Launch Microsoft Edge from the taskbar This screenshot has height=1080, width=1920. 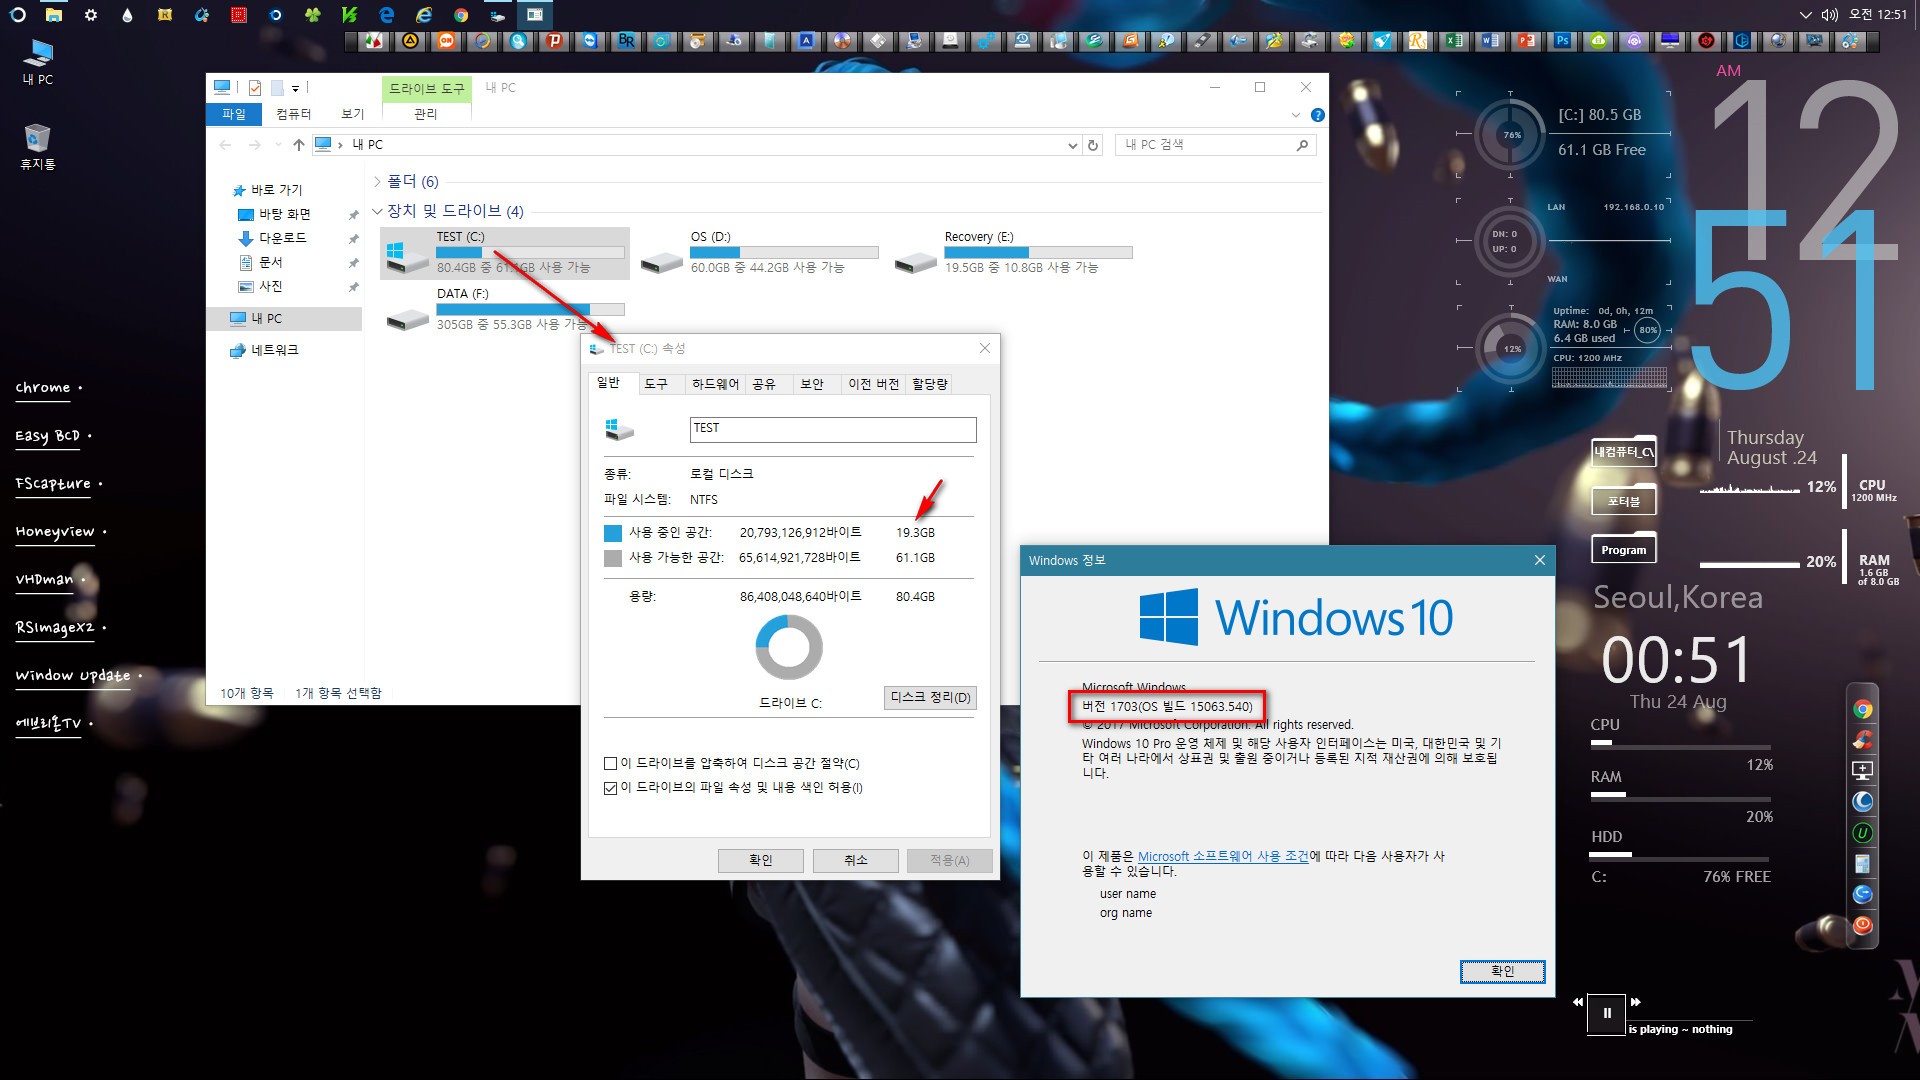387,15
